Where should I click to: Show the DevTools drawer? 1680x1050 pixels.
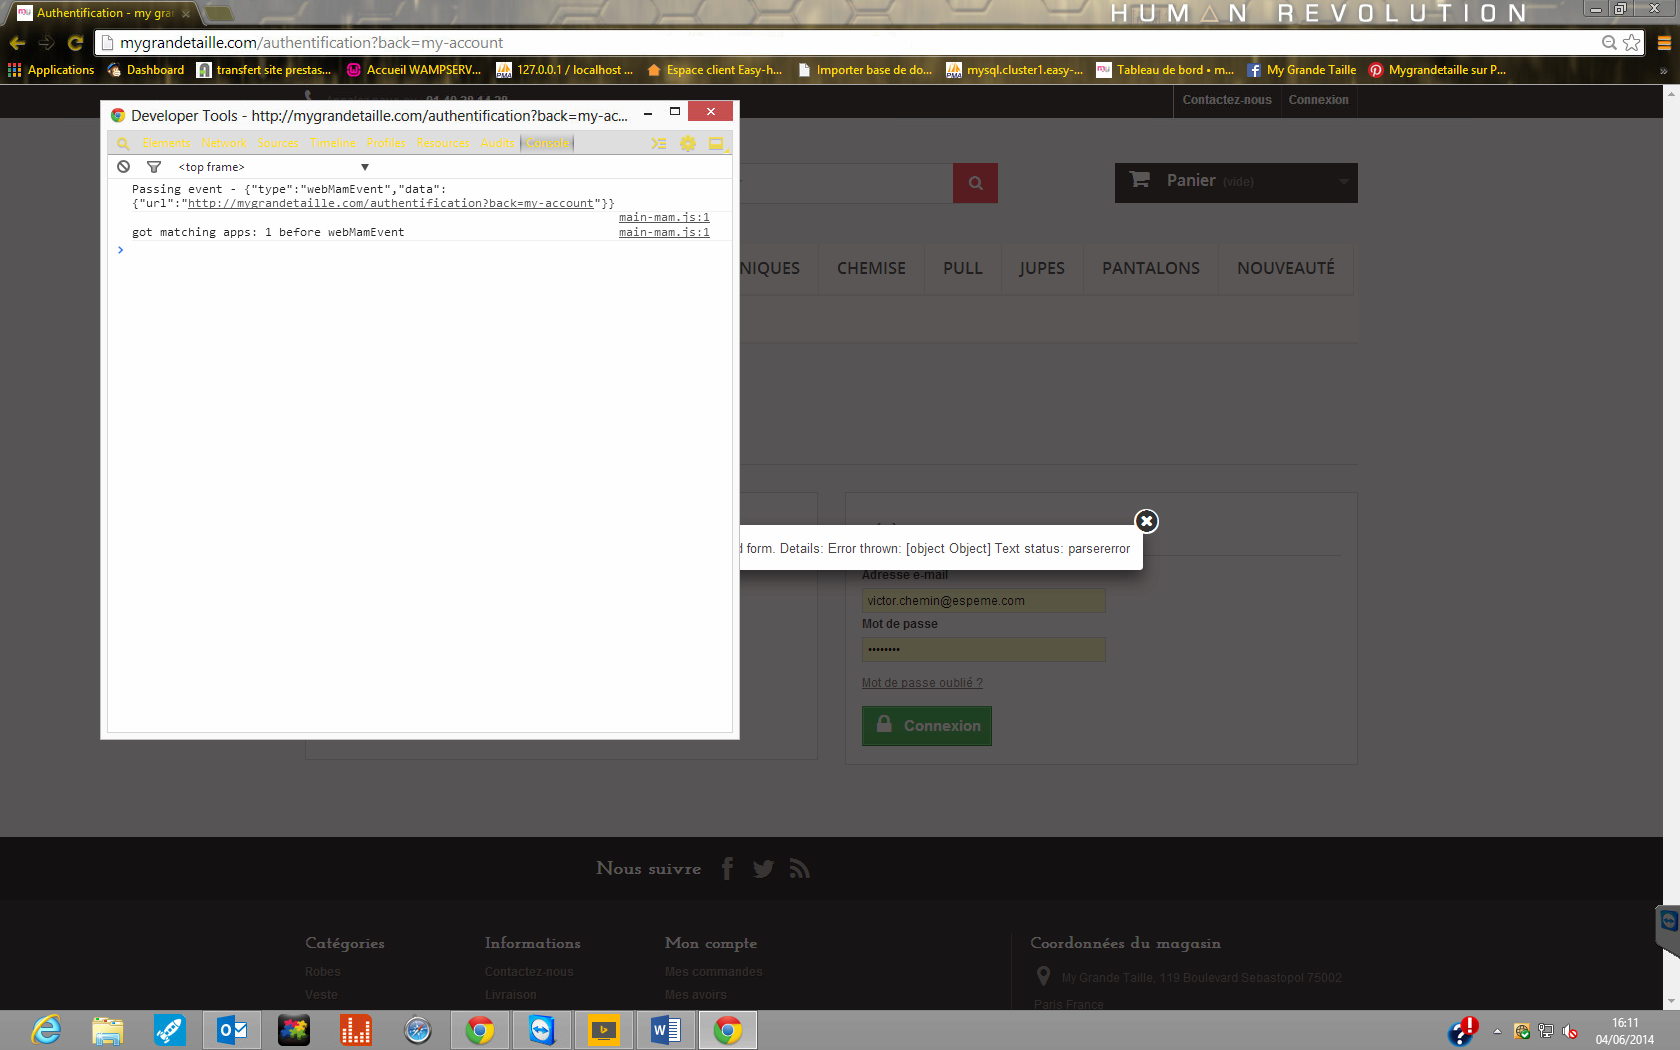pyautogui.click(x=658, y=144)
